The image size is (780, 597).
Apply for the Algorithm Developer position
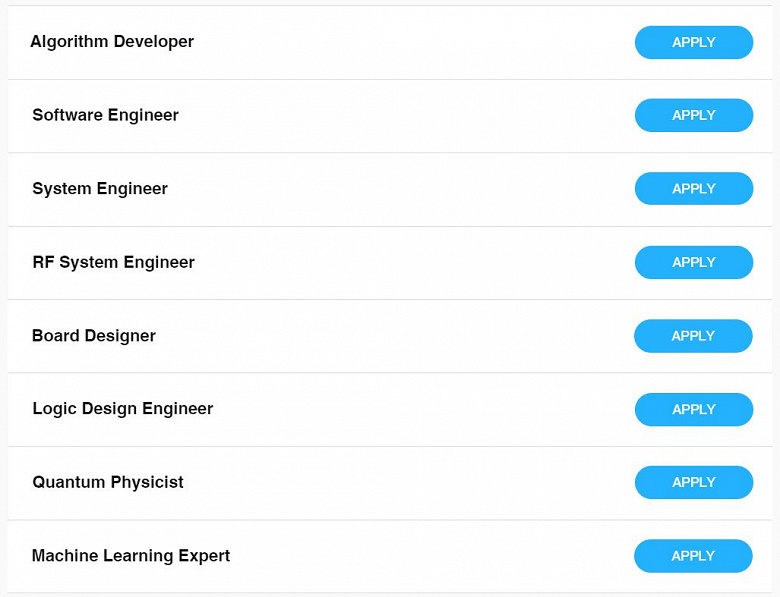693,43
